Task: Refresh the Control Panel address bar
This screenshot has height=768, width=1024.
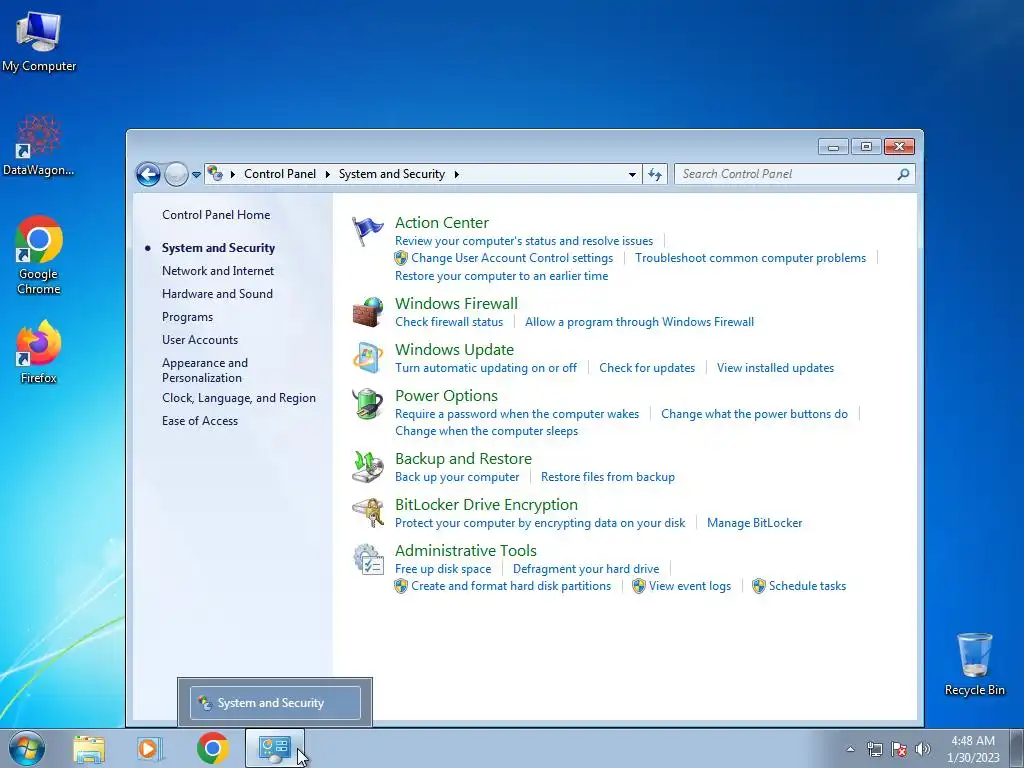Action: point(654,174)
